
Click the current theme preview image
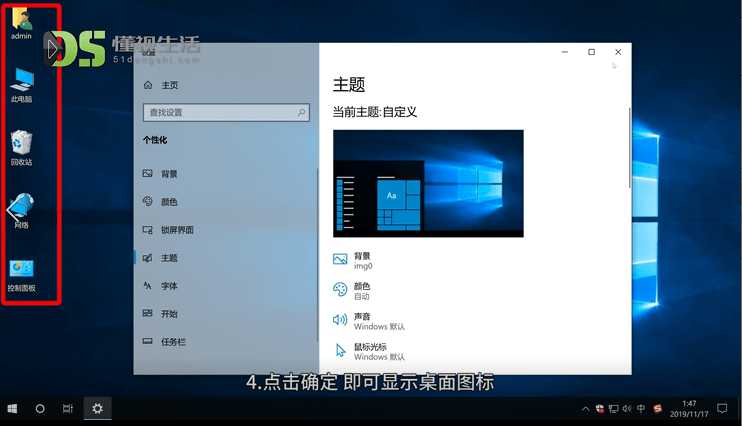pos(428,184)
